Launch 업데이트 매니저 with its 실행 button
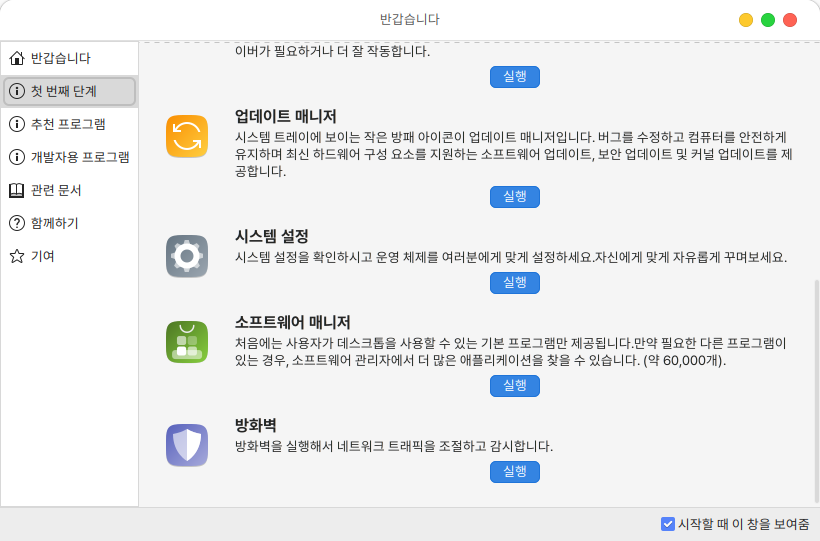The width and height of the screenshot is (820, 541). tap(514, 196)
